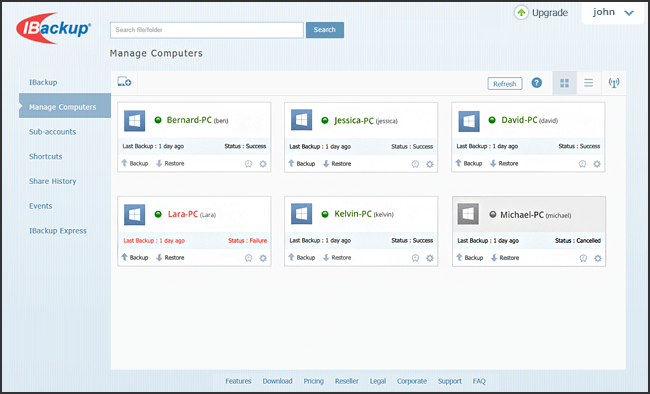Viewport: 650px width, 394px height.
Task: Open the Pricing footer link
Action: tap(313, 381)
